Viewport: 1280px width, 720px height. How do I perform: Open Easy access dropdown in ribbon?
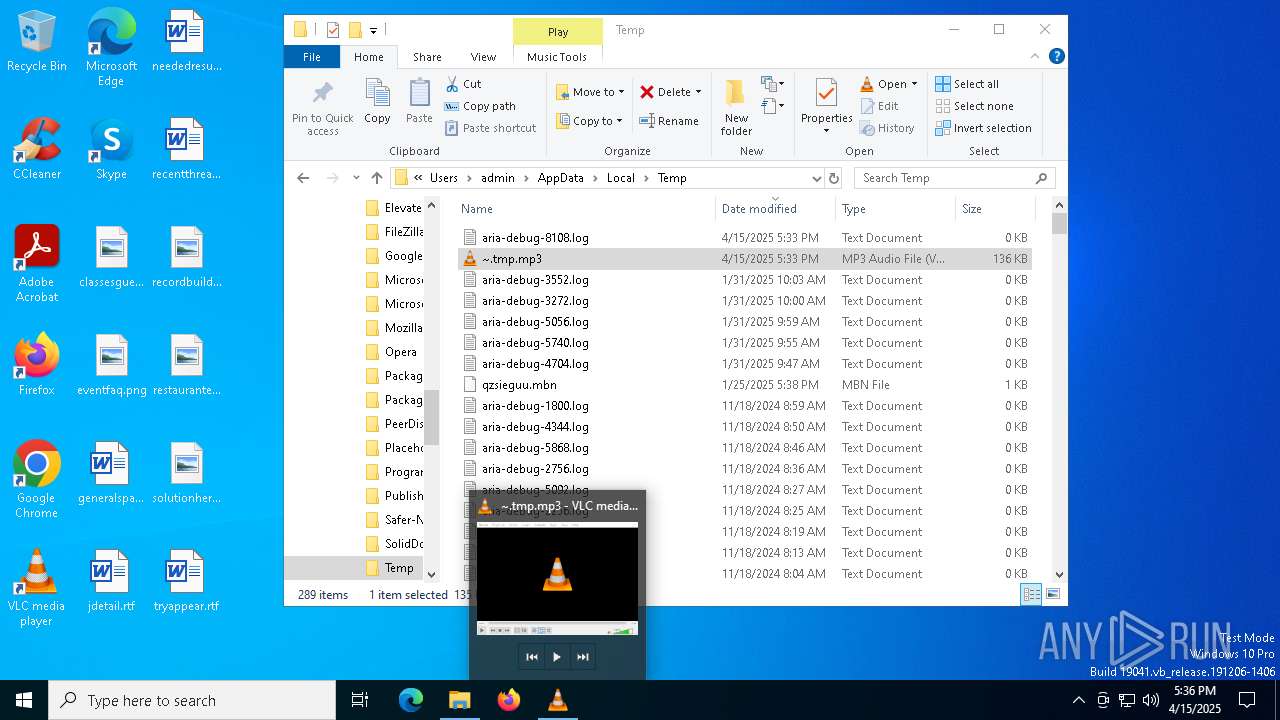click(x=773, y=106)
